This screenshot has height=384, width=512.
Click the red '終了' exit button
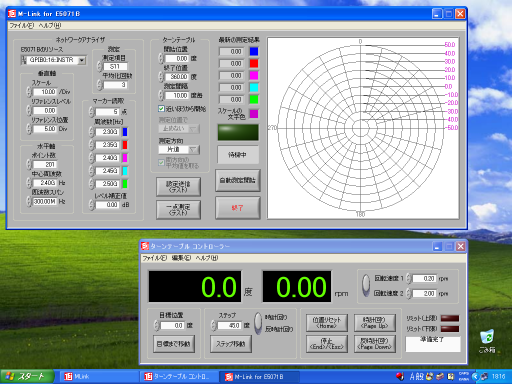[238, 208]
